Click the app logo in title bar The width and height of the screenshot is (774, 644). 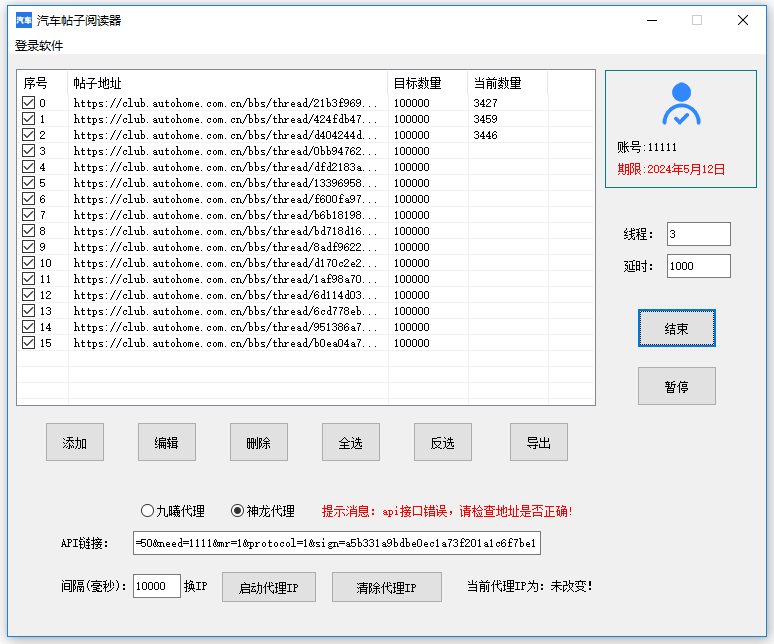[24, 20]
